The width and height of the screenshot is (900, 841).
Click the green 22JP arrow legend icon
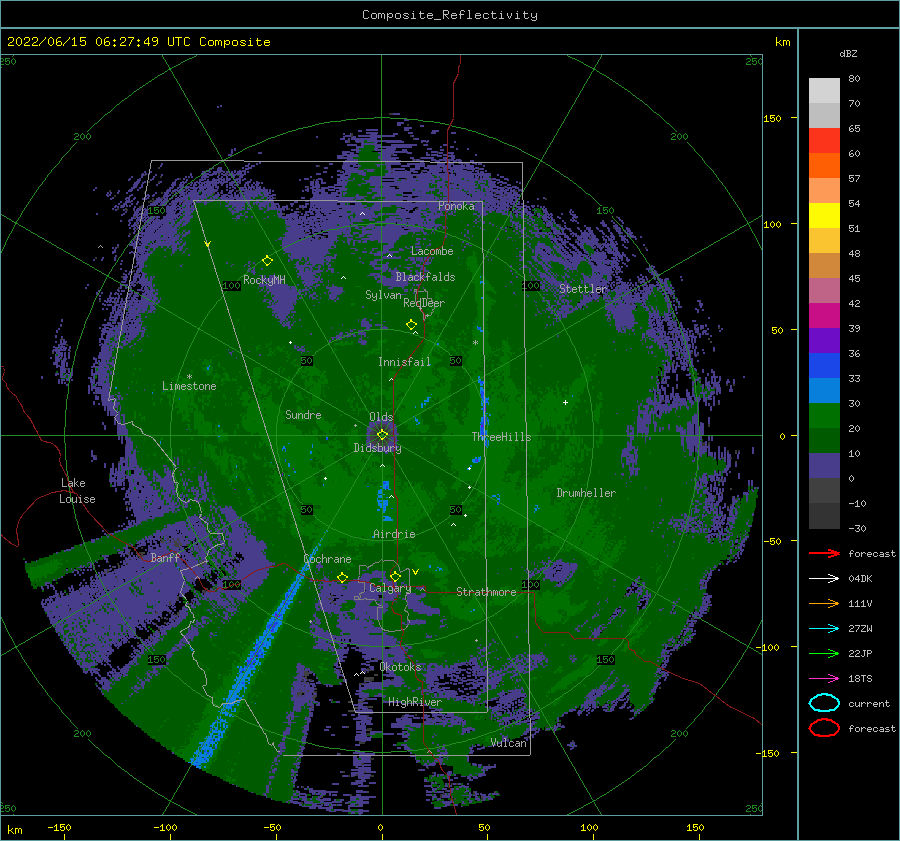(824, 653)
